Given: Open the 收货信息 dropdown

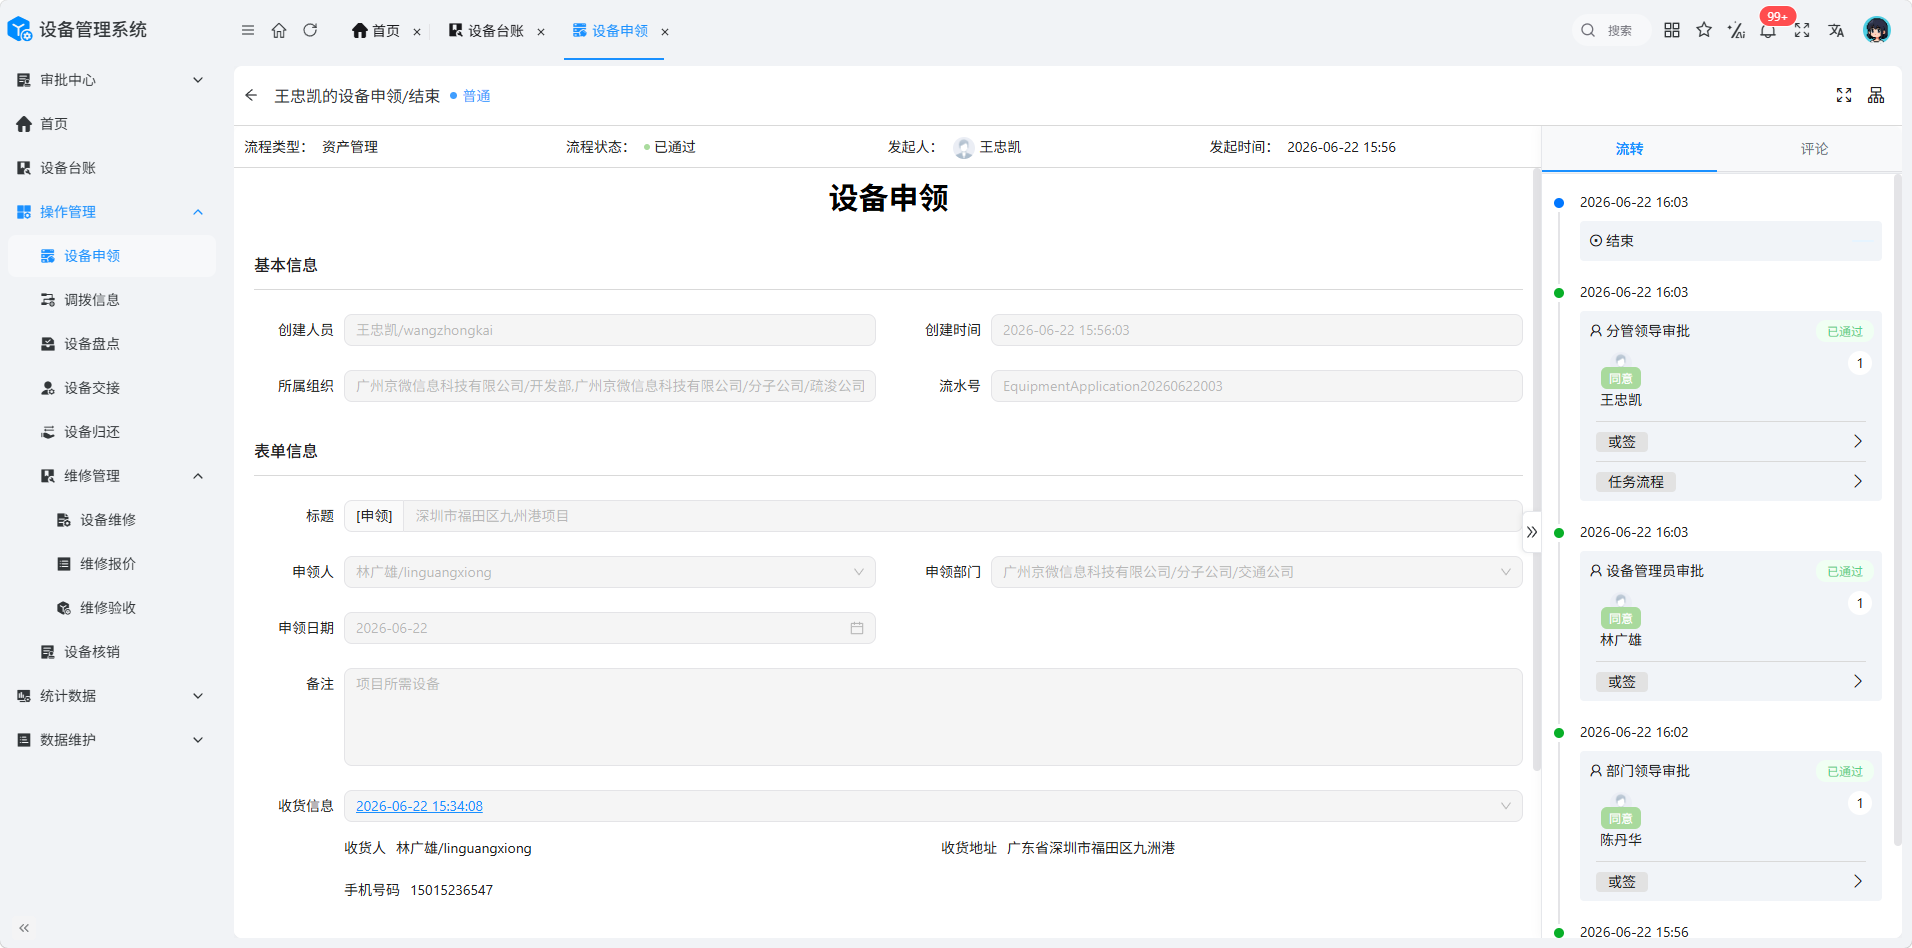Looking at the screenshot, I should click(x=933, y=806).
